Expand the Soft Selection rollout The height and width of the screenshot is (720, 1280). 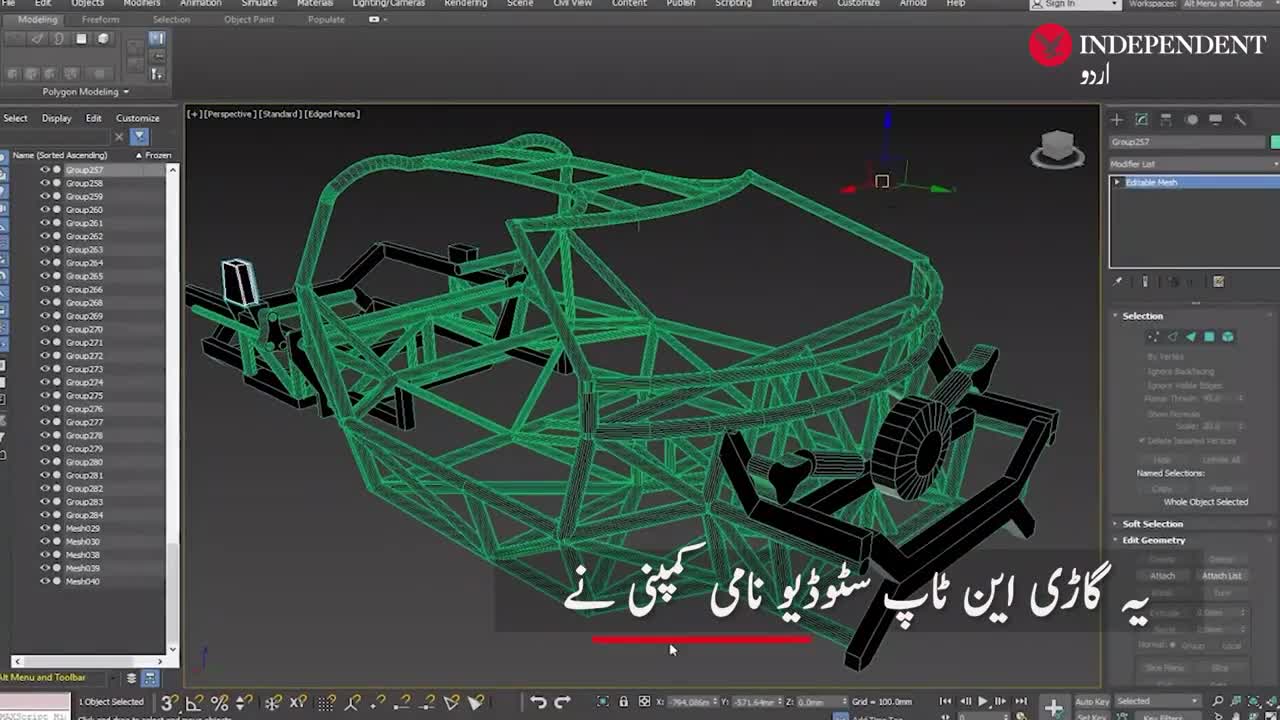1152,524
